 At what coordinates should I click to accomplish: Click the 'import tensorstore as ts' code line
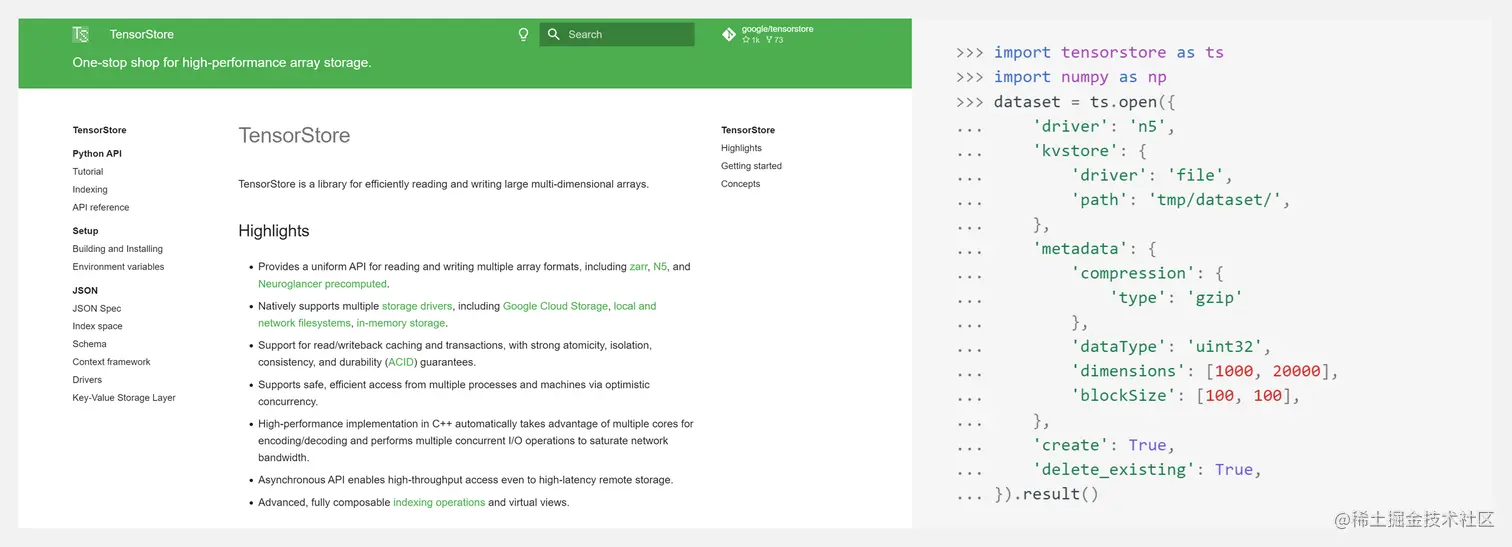(x=1090, y=52)
